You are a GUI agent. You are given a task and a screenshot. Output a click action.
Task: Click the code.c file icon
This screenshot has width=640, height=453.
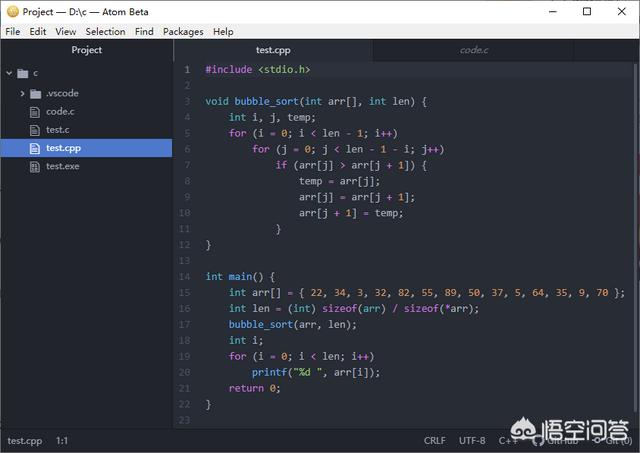tap(35, 112)
